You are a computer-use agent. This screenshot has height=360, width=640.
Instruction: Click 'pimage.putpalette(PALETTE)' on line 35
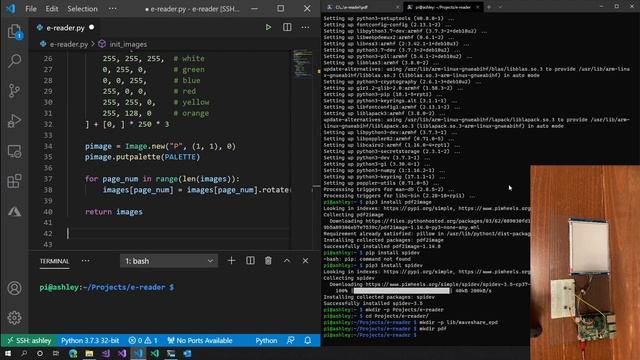tap(142, 157)
